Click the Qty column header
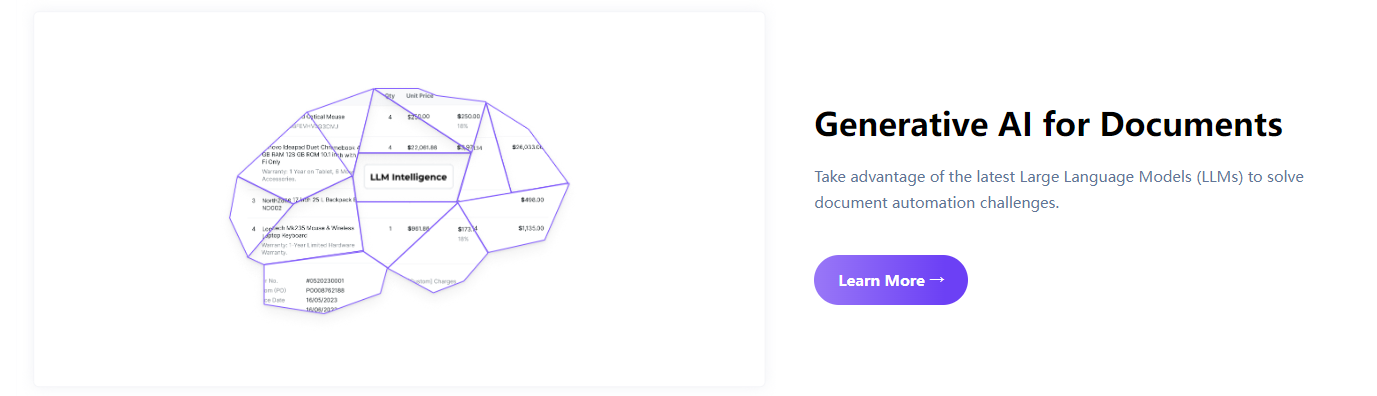The height and width of the screenshot is (396, 1377). [x=390, y=96]
